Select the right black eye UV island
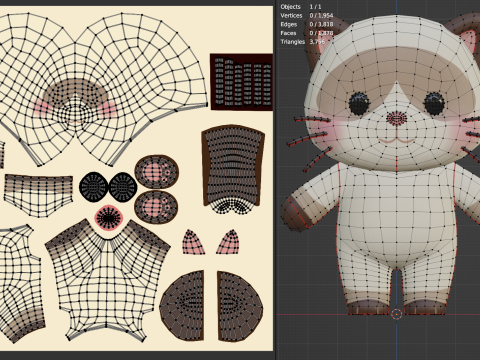Viewport: 480px width, 360px height. click(123, 187)
